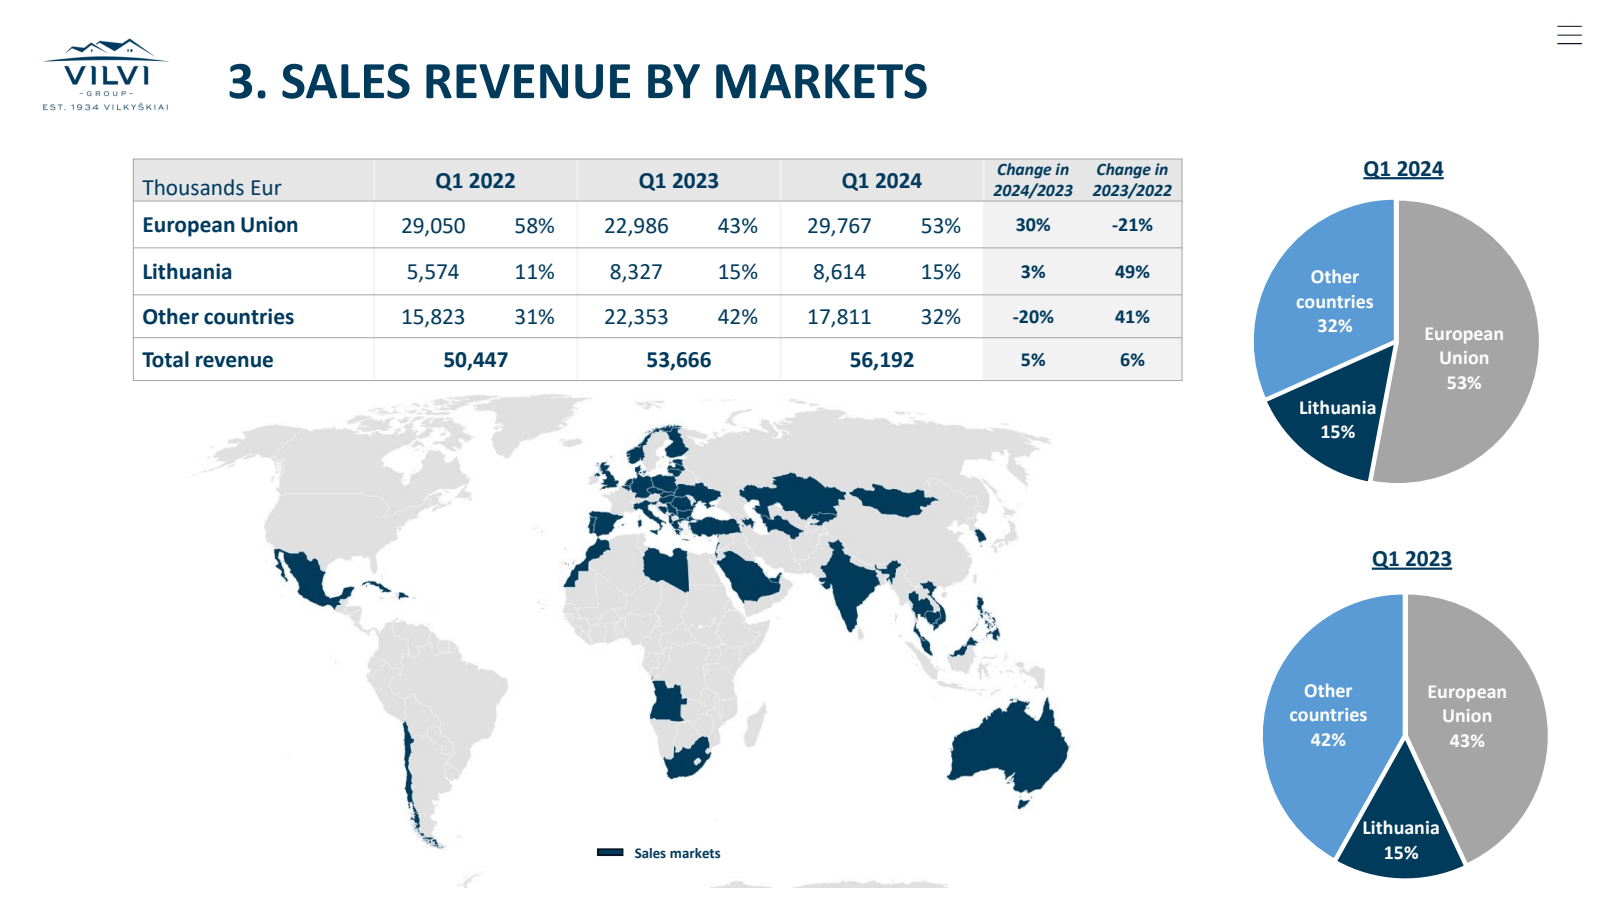This screenshot has width=1600, height=900.
Task: Select the European Union row label
Action: (x=220, y=225)
